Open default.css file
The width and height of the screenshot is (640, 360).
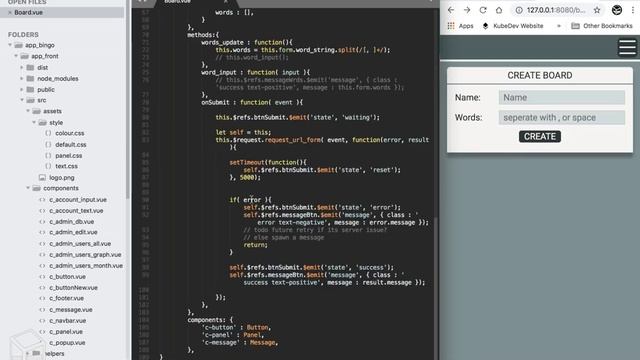point(71,144)
